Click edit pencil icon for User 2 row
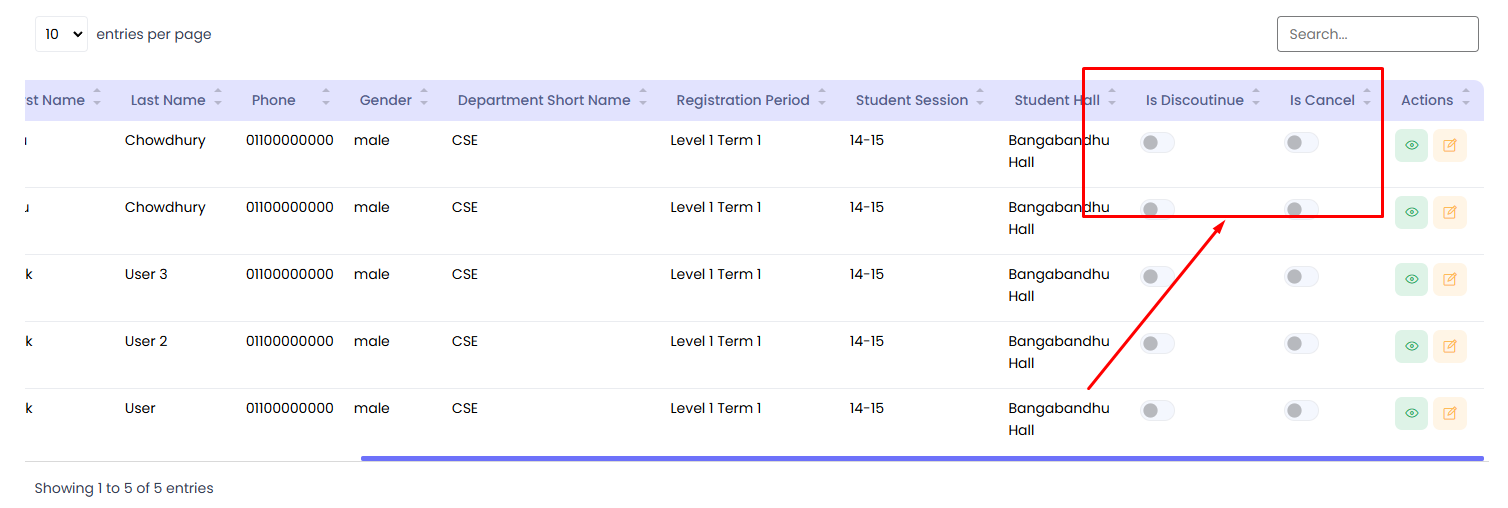 coord(1449,346)
